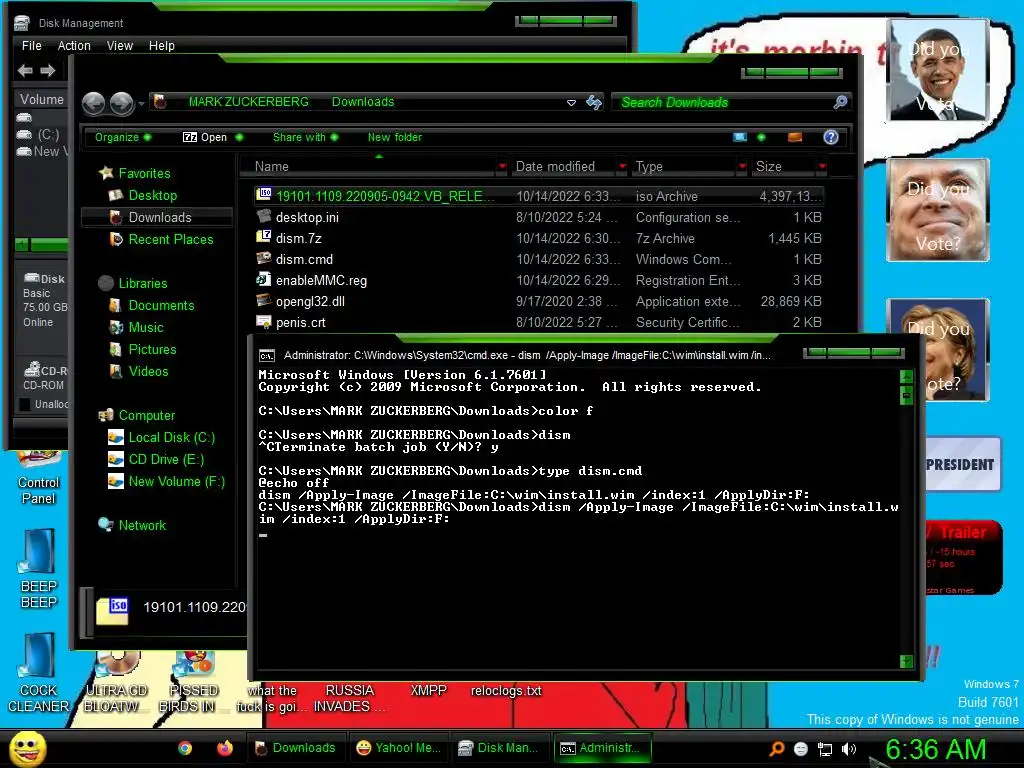The image size is (1024, 768).
Task: Open the address bar history dropdown
Action: 571,103
